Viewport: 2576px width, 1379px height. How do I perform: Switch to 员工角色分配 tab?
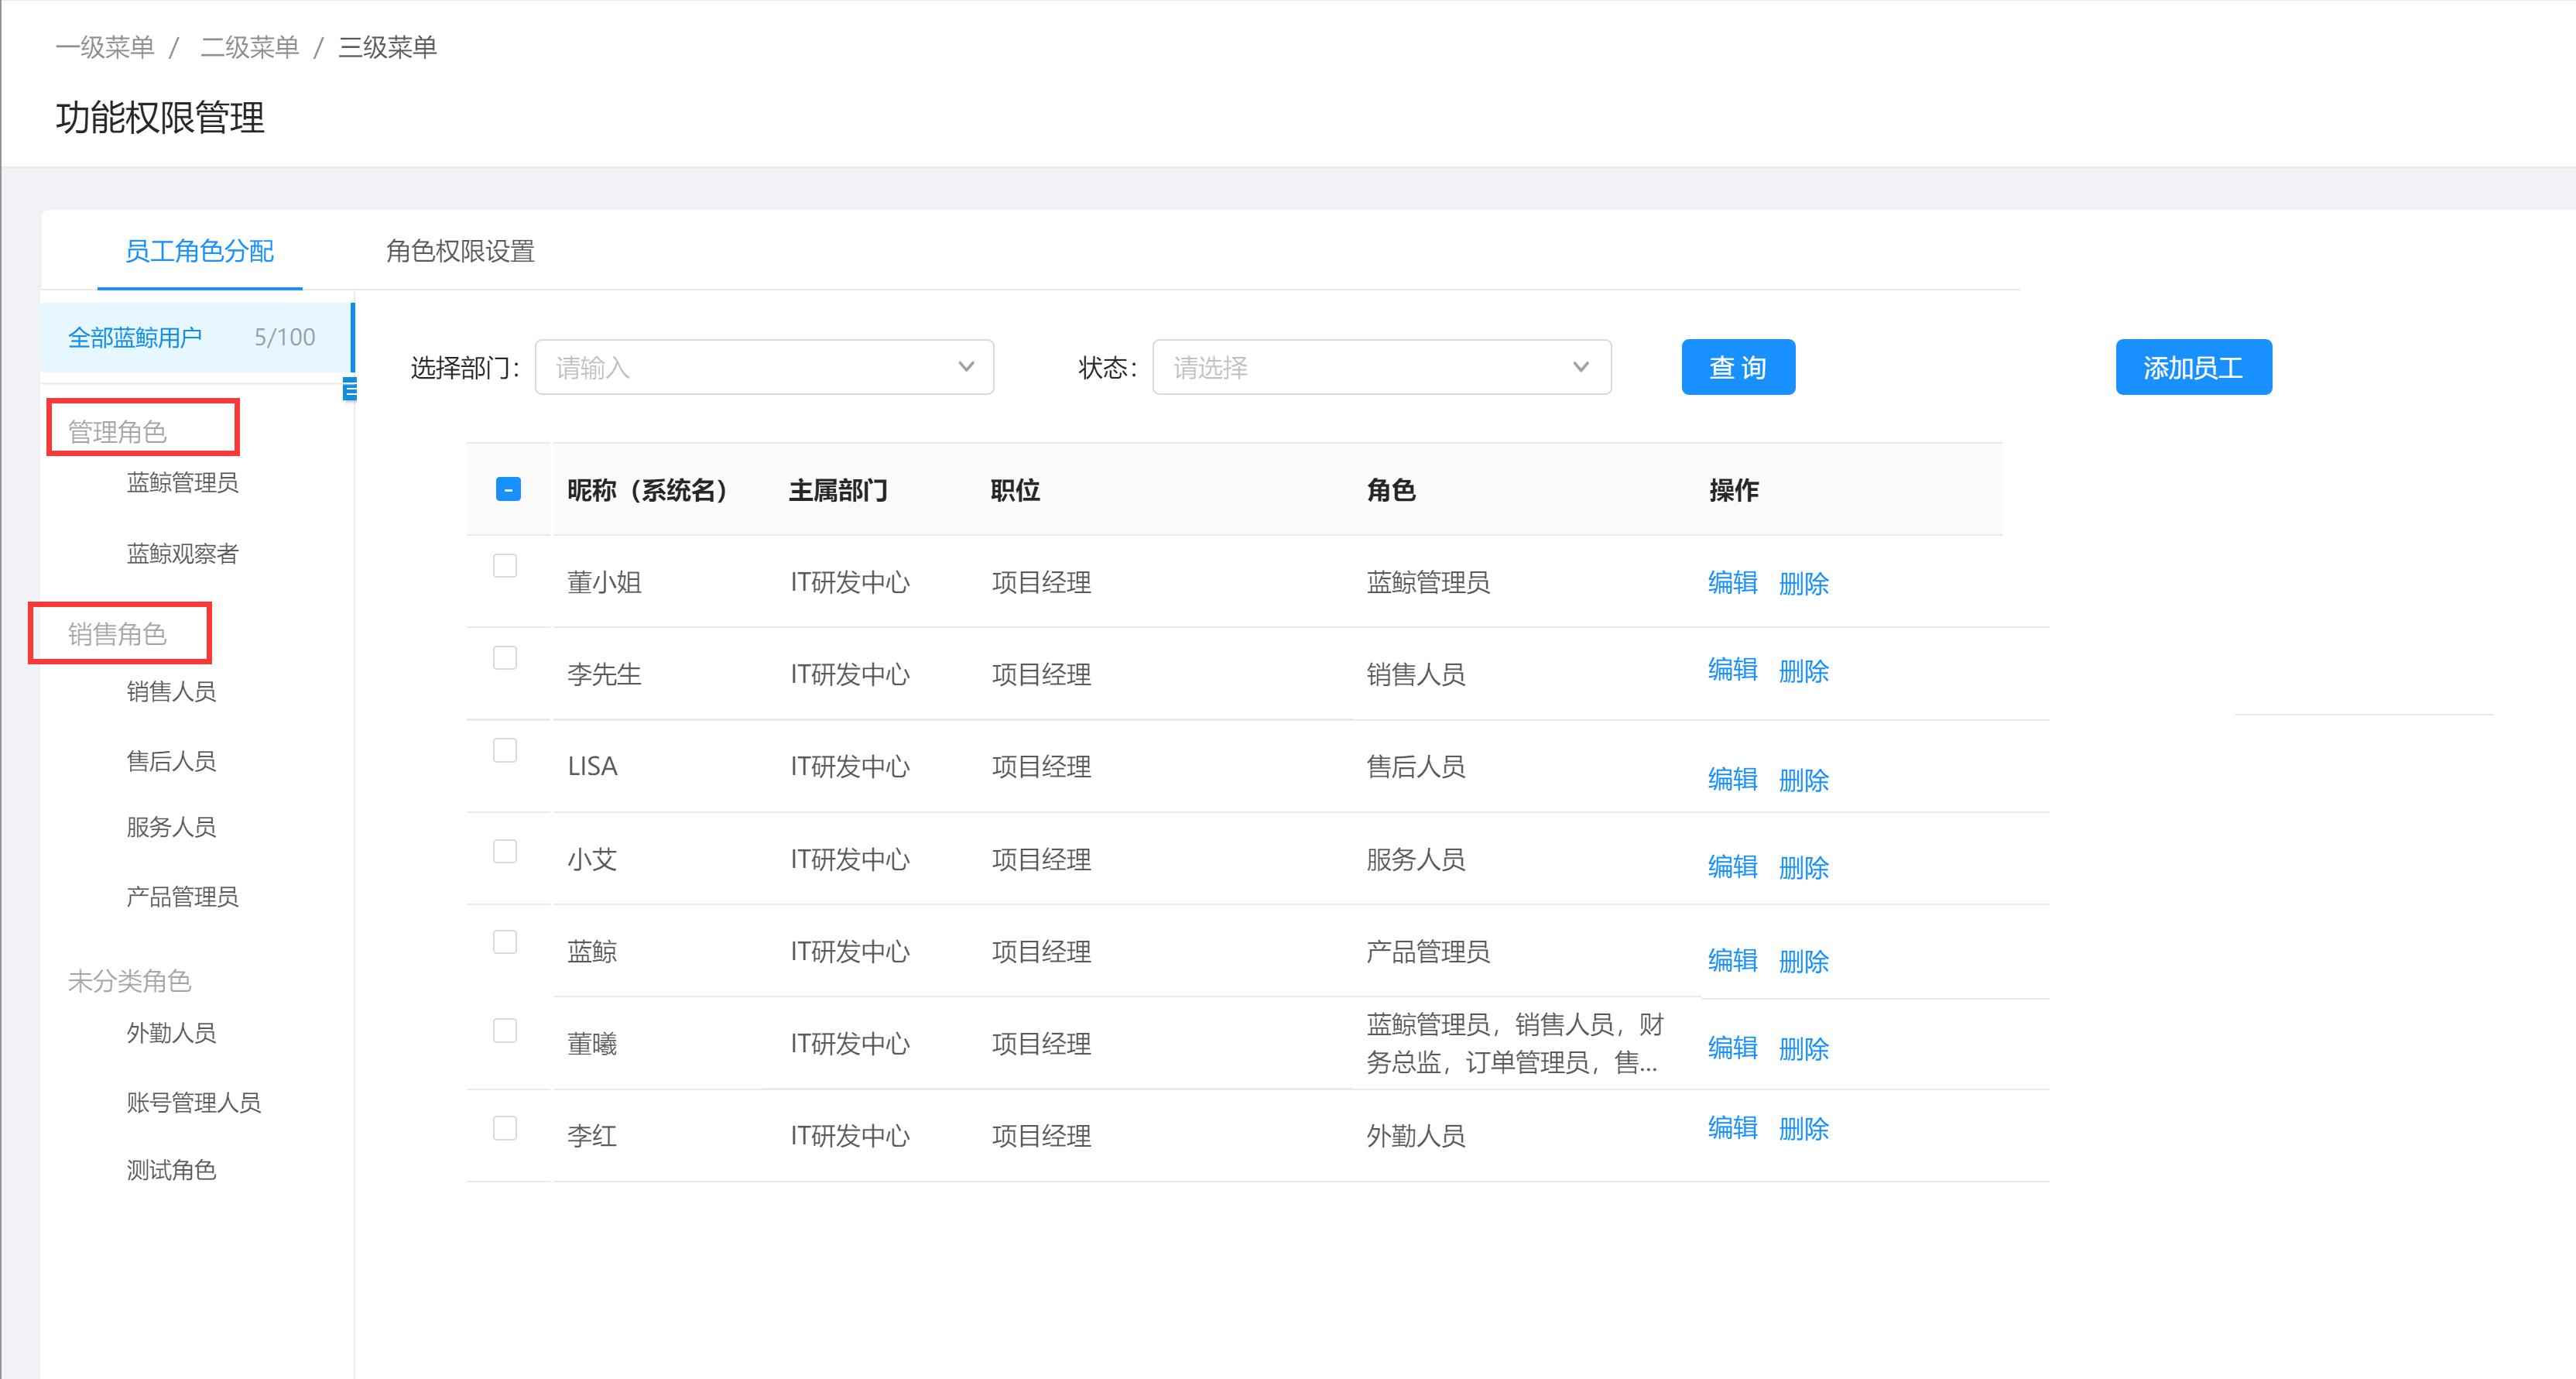coord(199,251)
